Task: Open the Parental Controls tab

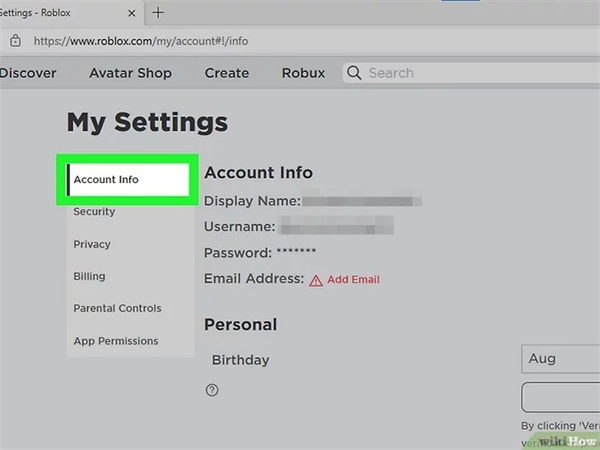Action: pyautogui.click(x=117, y=308)
